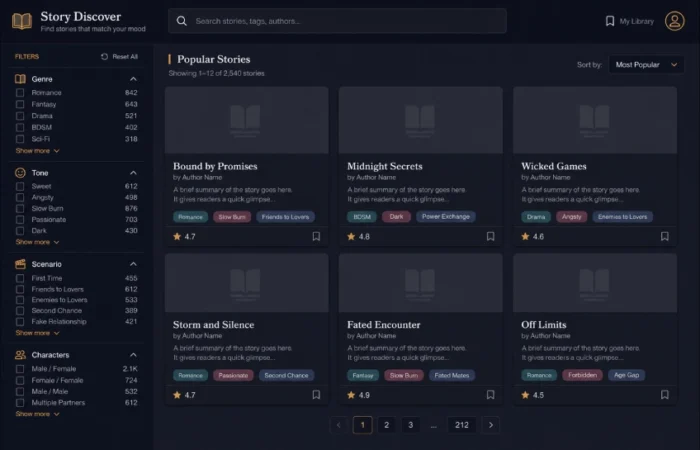Show more Scenario options

pyautogui.click(x=38, y=333)
